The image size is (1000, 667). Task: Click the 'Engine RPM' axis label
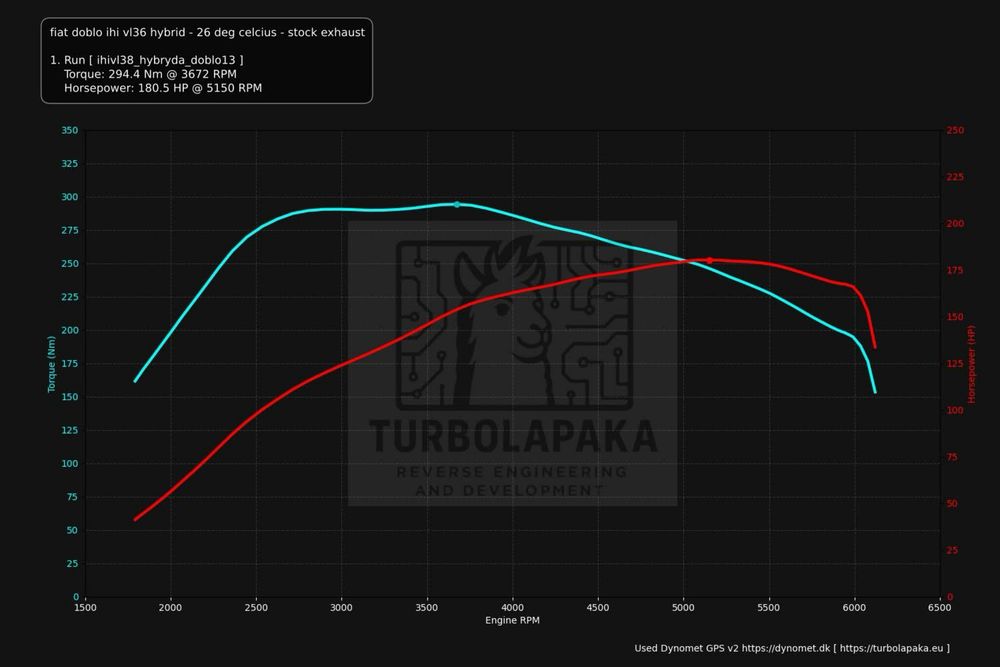[512, 620]
